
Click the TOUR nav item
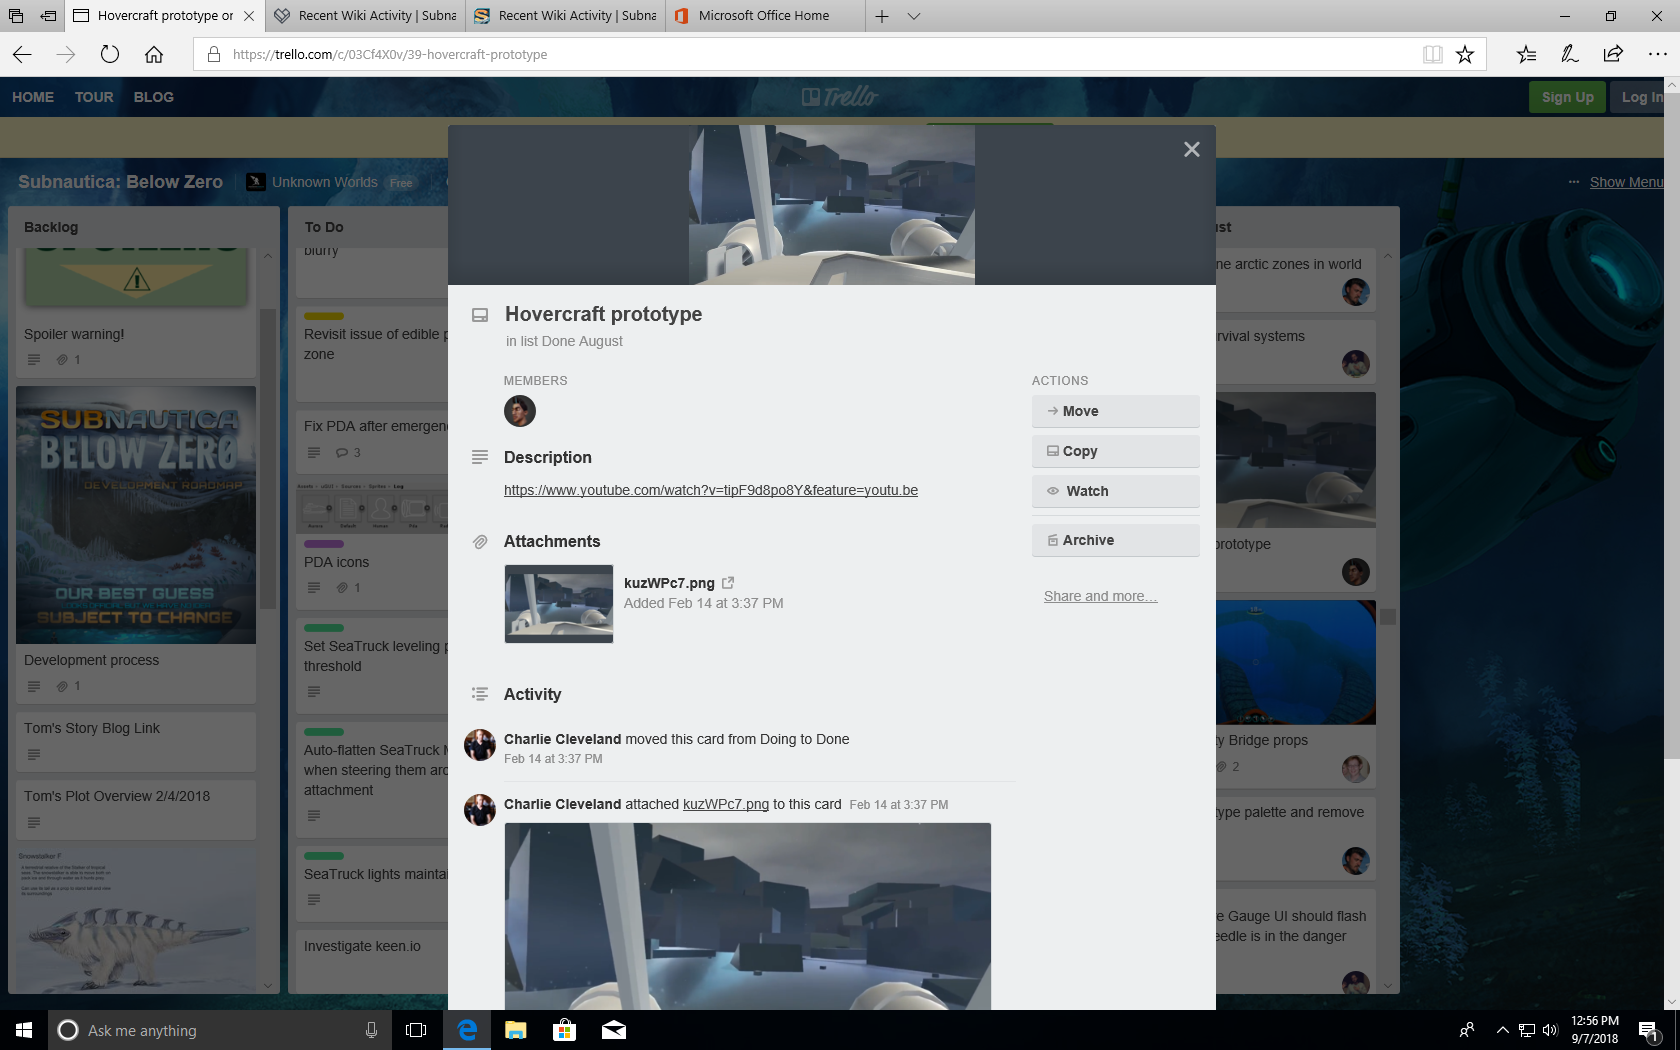(x=94, y=97)
